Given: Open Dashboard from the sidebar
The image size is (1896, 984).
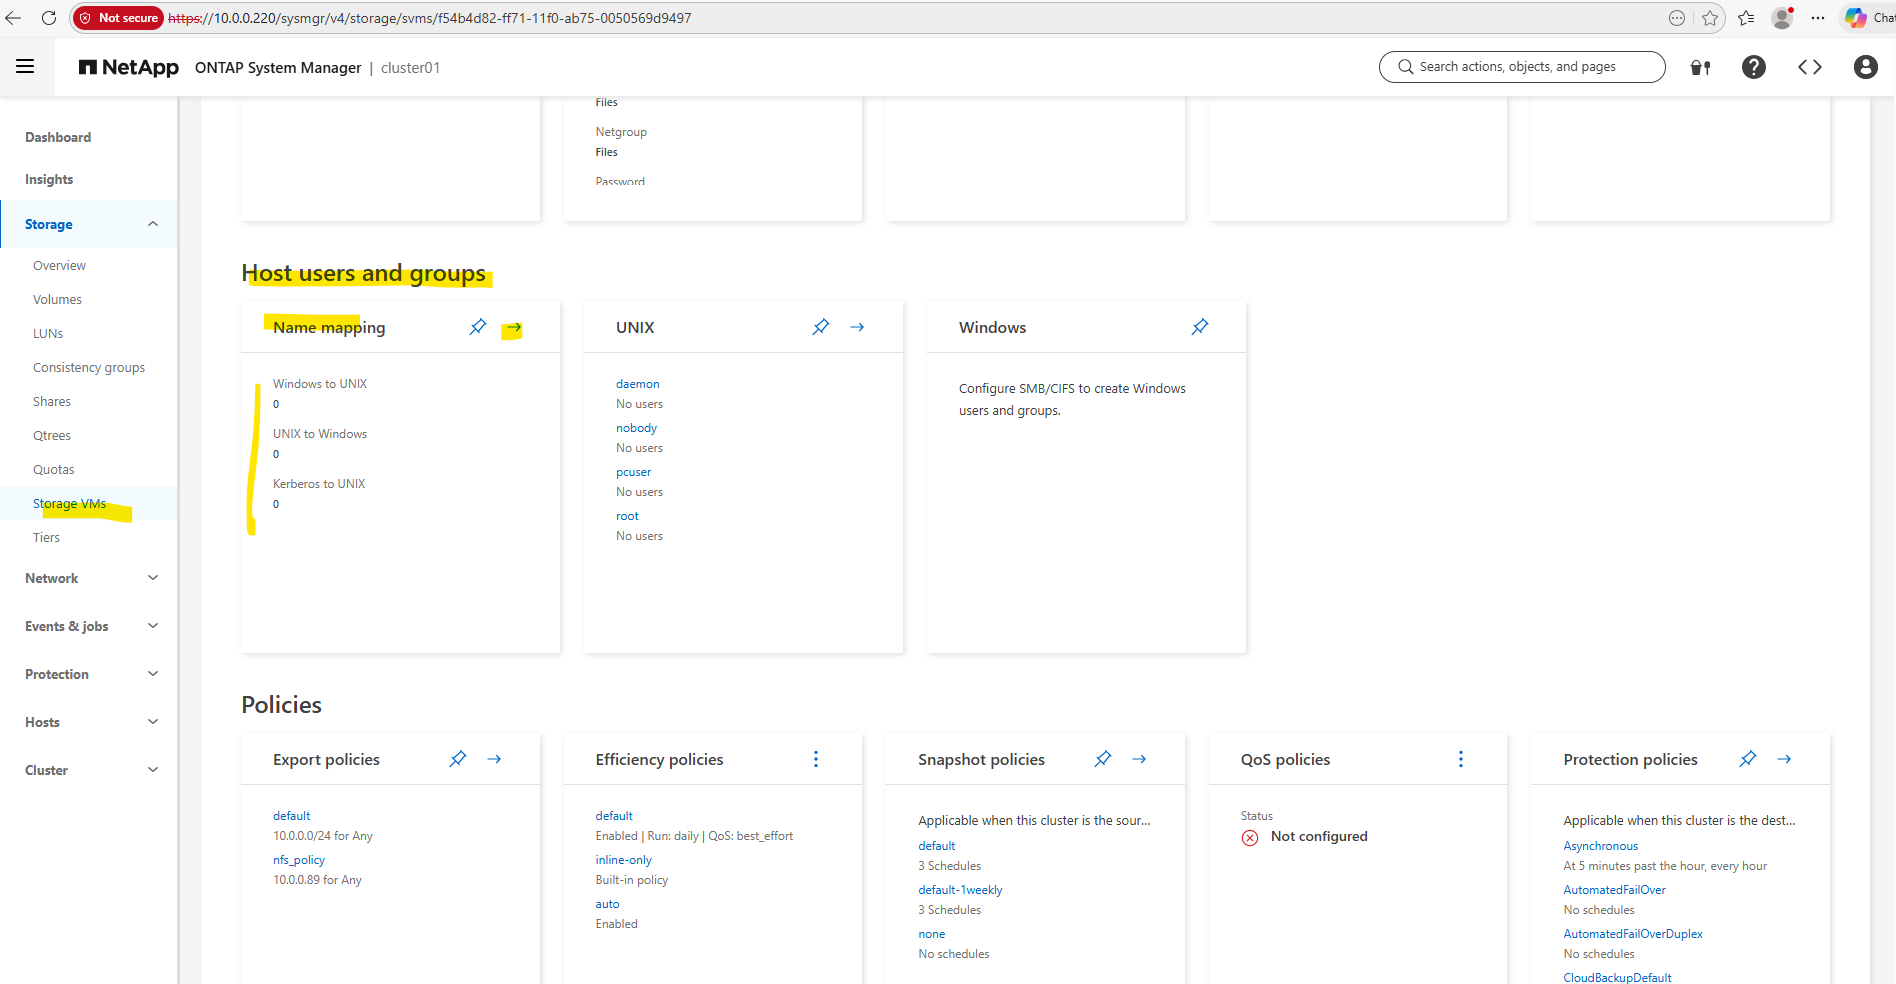Looking at the screenshot, I should coord(58,137).
